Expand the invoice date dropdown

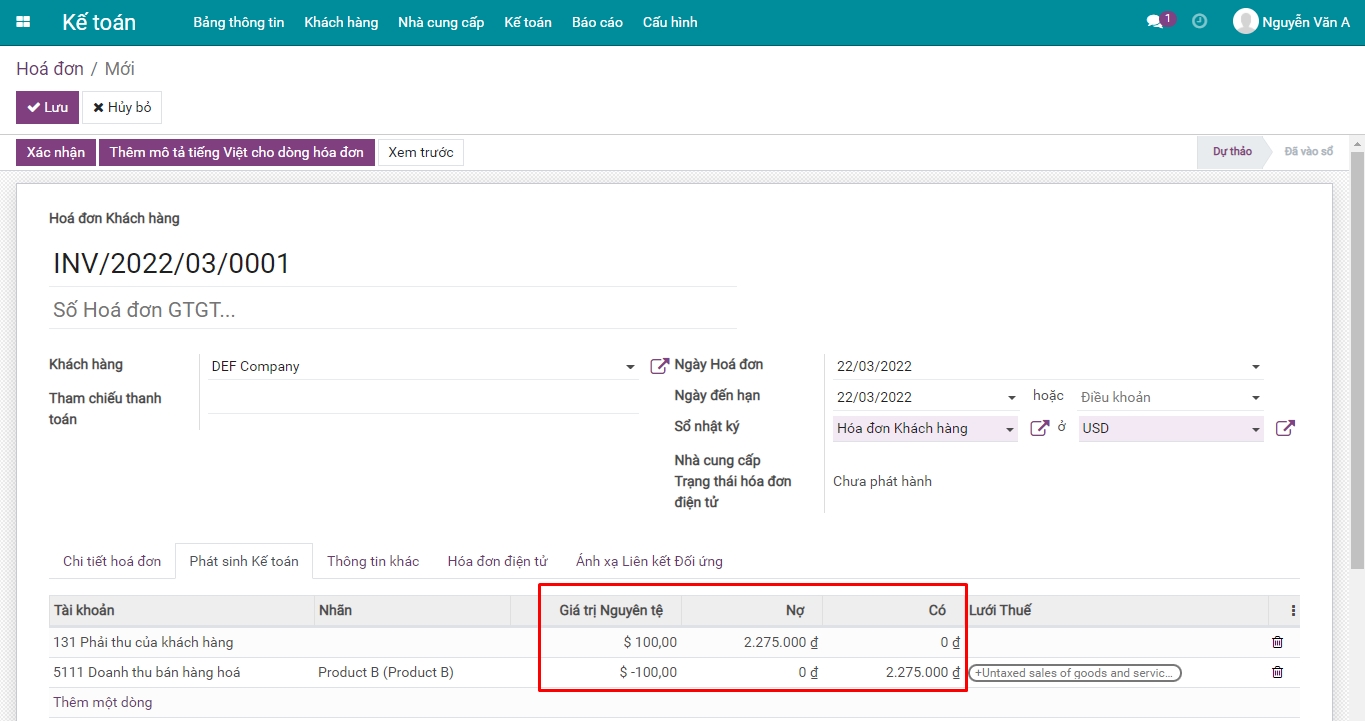pyautogui.click(x=1256, y=367)
